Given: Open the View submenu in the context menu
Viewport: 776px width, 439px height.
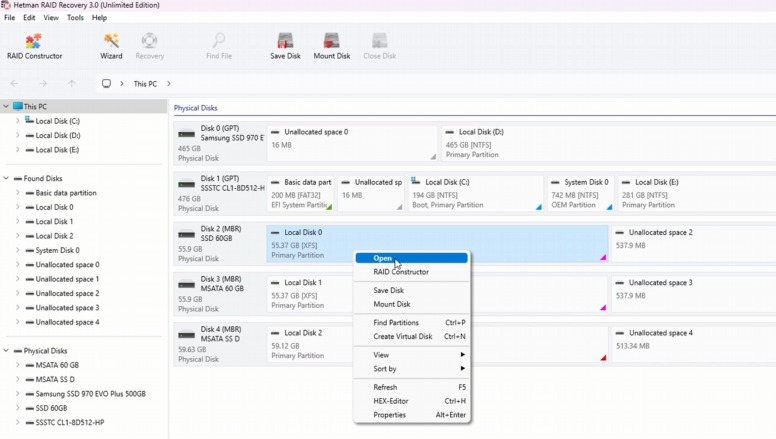Looking at the screenshot, I should pos(411,355).
